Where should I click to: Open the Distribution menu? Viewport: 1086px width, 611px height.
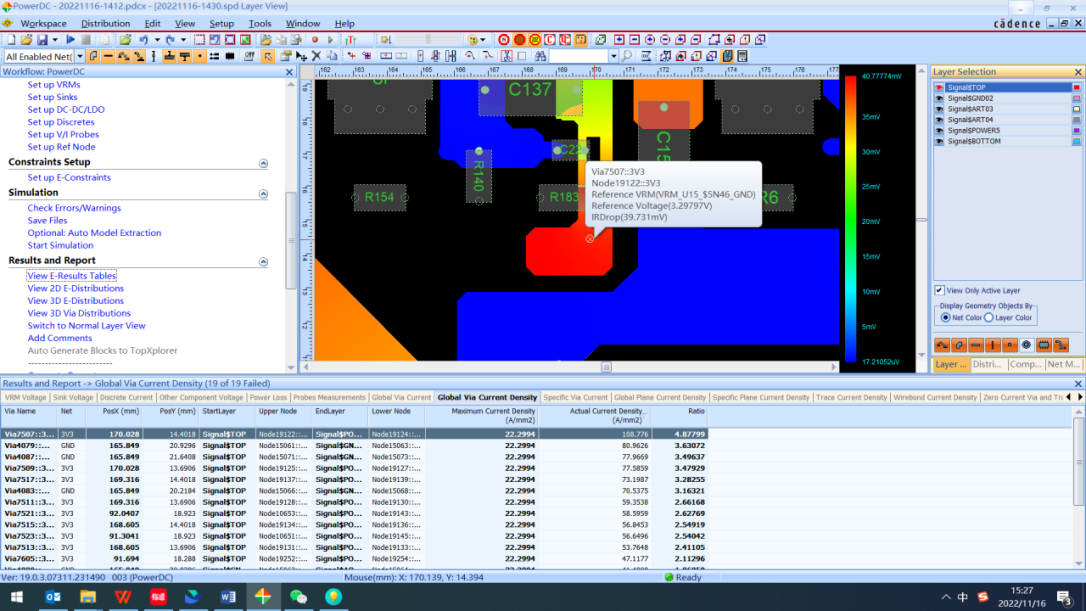[x=105, y=24]
